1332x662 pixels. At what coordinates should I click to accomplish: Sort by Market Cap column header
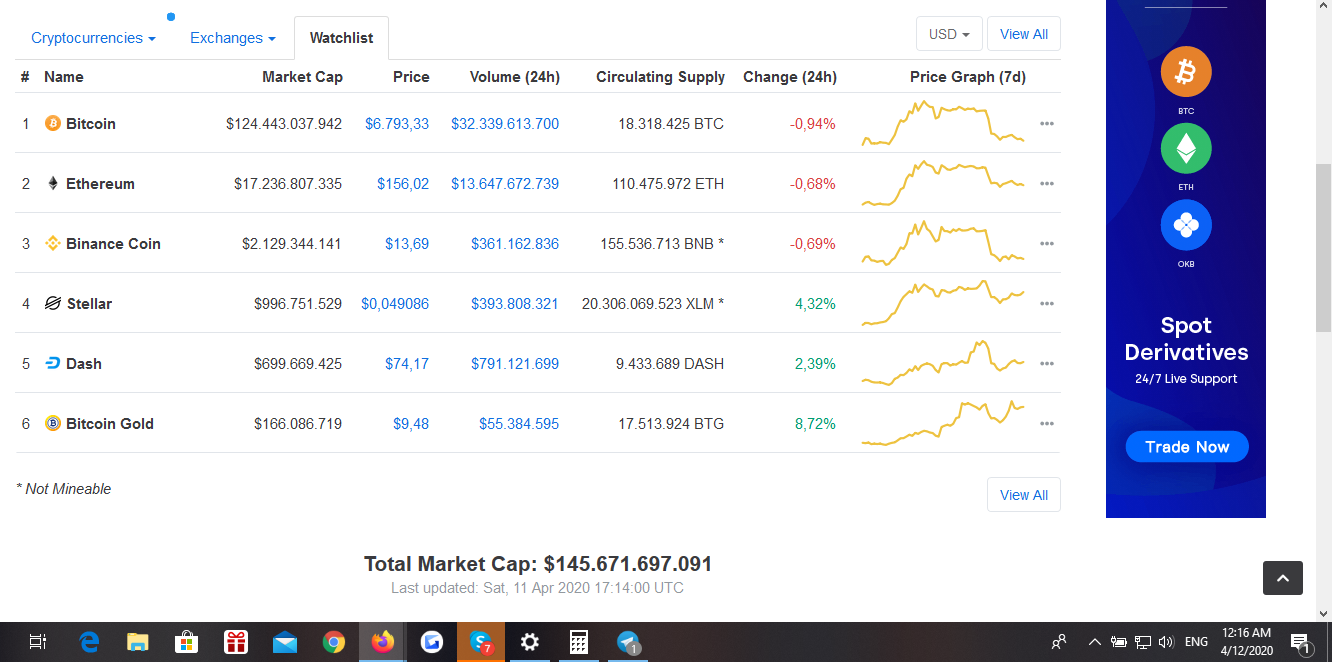(302, 77)
